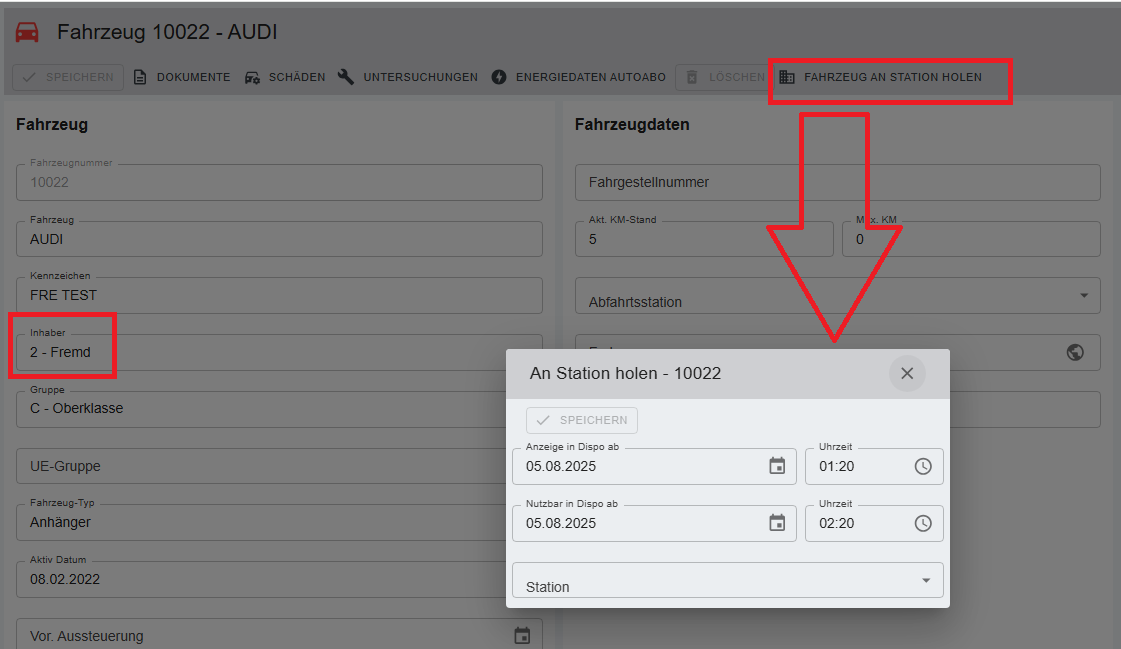
Task: Click the Akt. KM-Stand input field
Action: tap(703, 240)
